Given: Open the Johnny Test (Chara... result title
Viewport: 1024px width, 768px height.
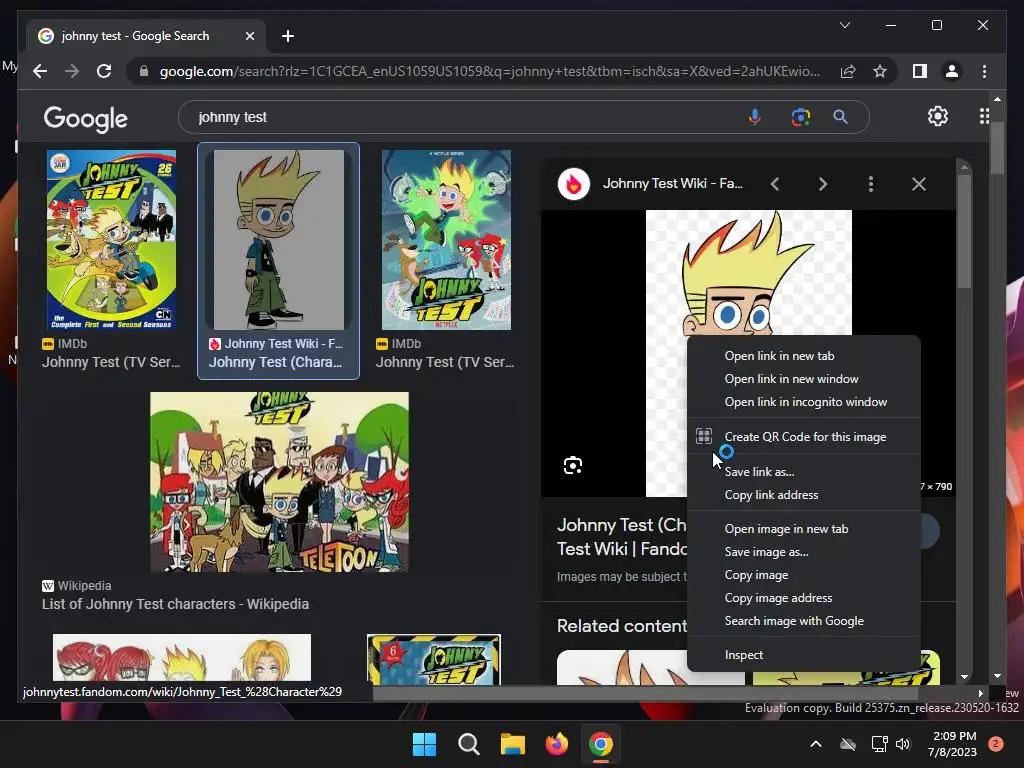Looking at the screenshot, I should [x=275, y=362].
